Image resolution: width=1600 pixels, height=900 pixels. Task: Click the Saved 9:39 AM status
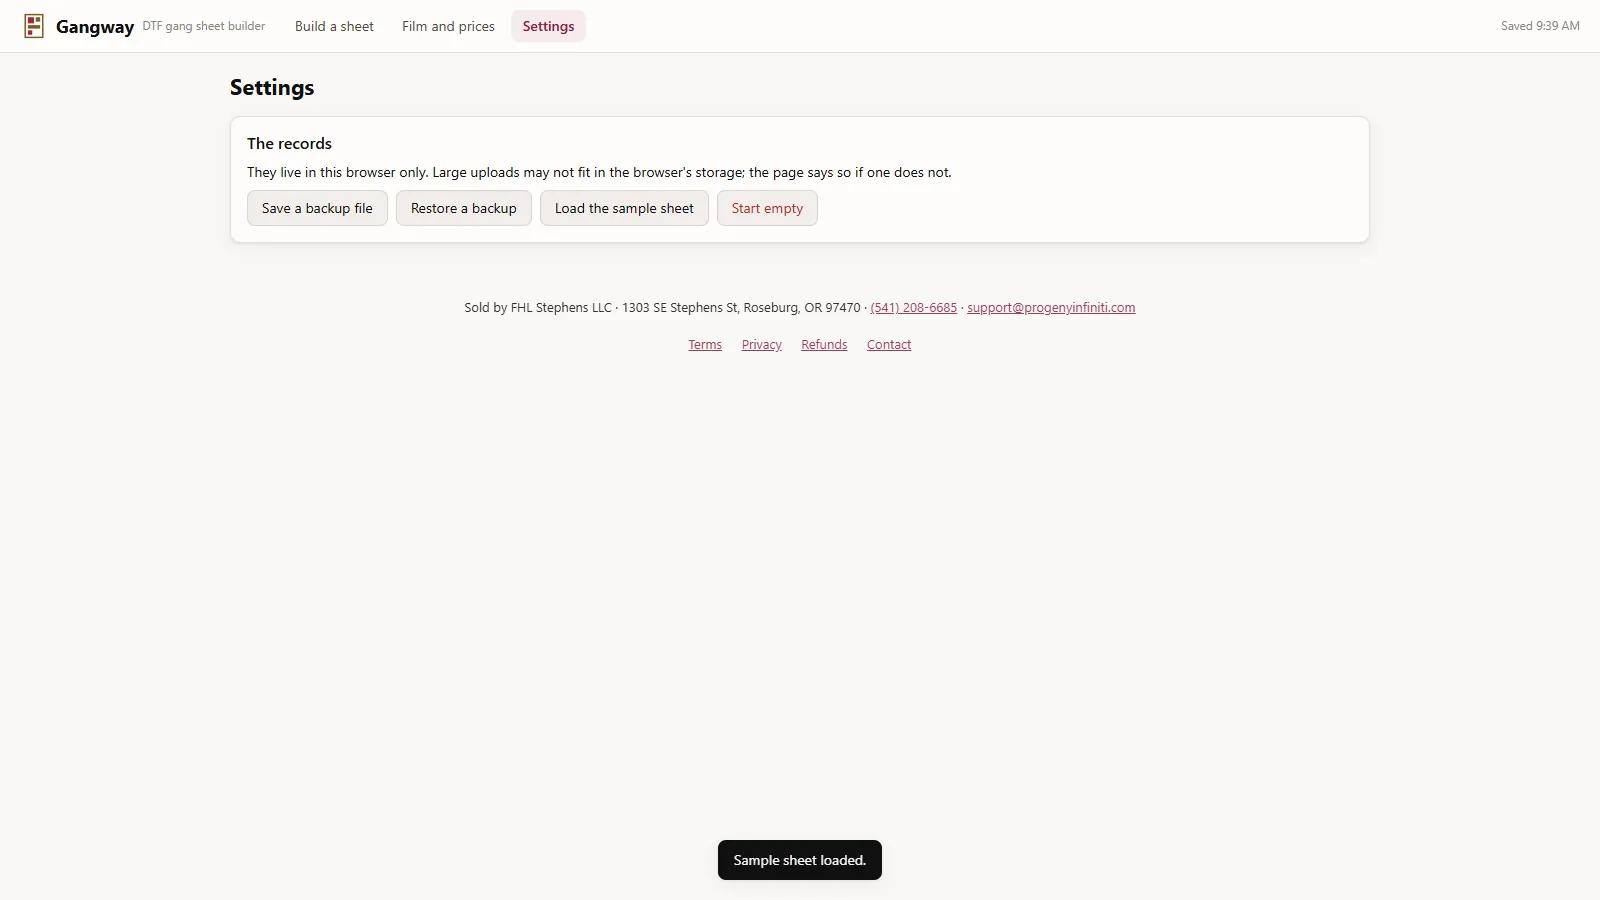pos(1540,26)
